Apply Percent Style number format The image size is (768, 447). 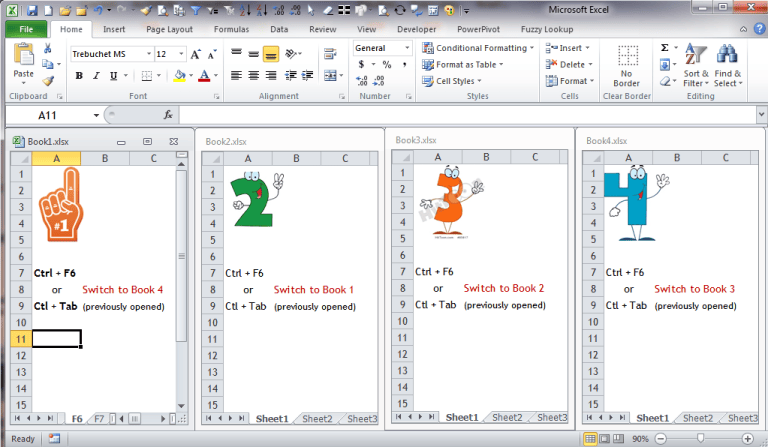(387, 65)
